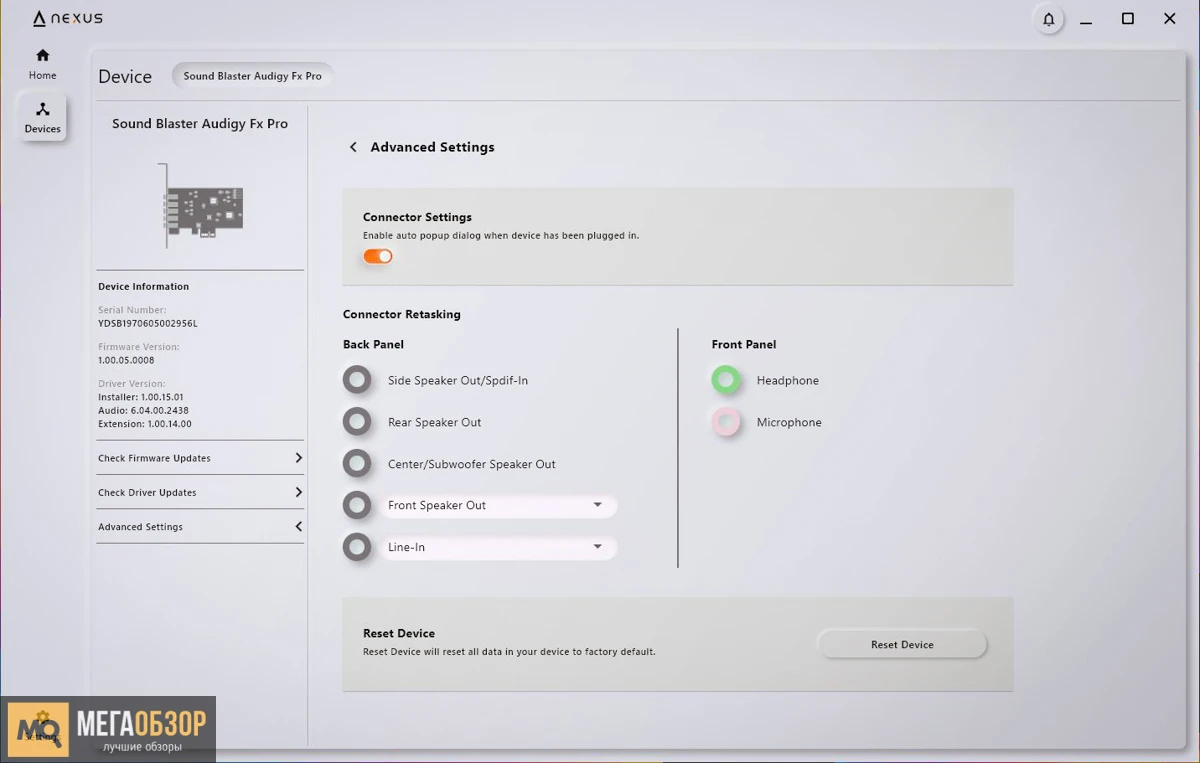1200x763 pixels.
Task: Open the notifications bell icon
Action: (1048, 19)
